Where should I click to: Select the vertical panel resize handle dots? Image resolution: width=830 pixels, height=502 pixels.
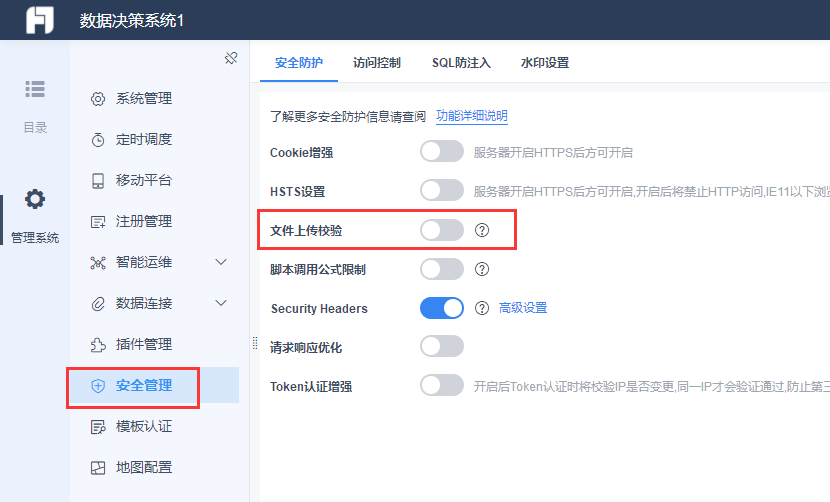tap(255, 343)
